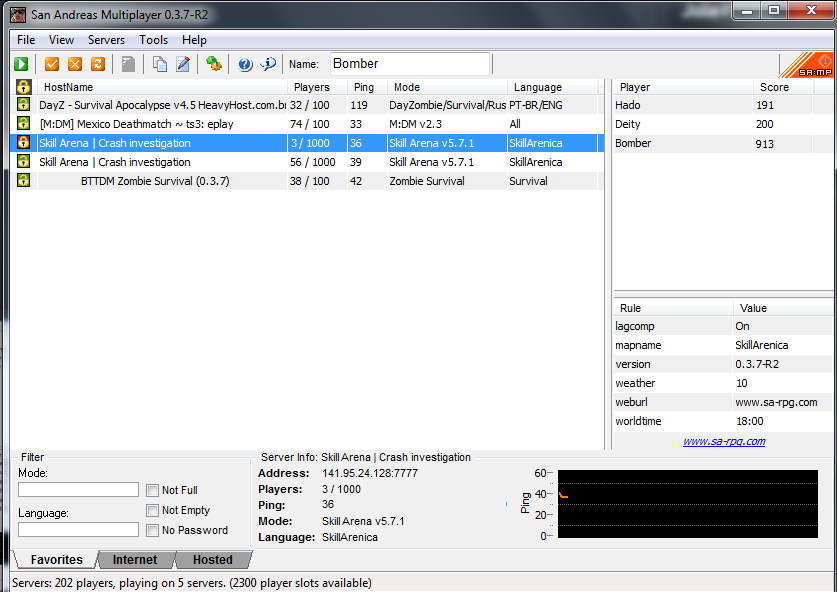Click the Copy Server Info icon
This screenshot has width=837, height=592.
[160, 64]
